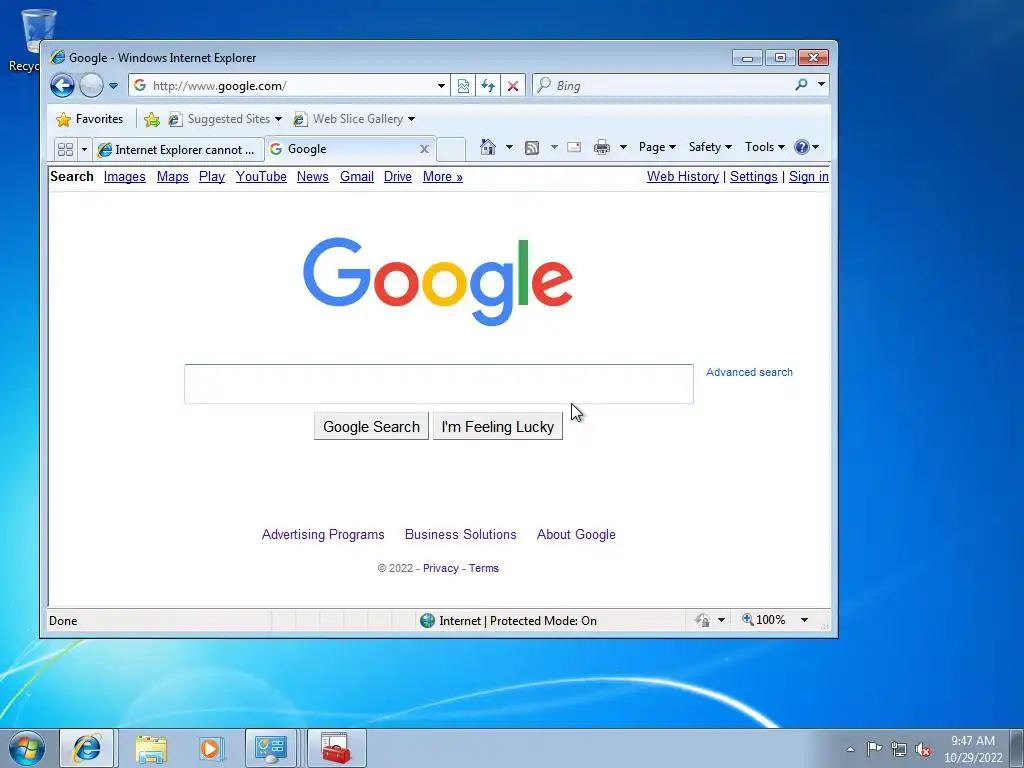The height and width of the screenshot is (768, 1024).
Task: Open the Images link
Action: (x=125, y=177)
